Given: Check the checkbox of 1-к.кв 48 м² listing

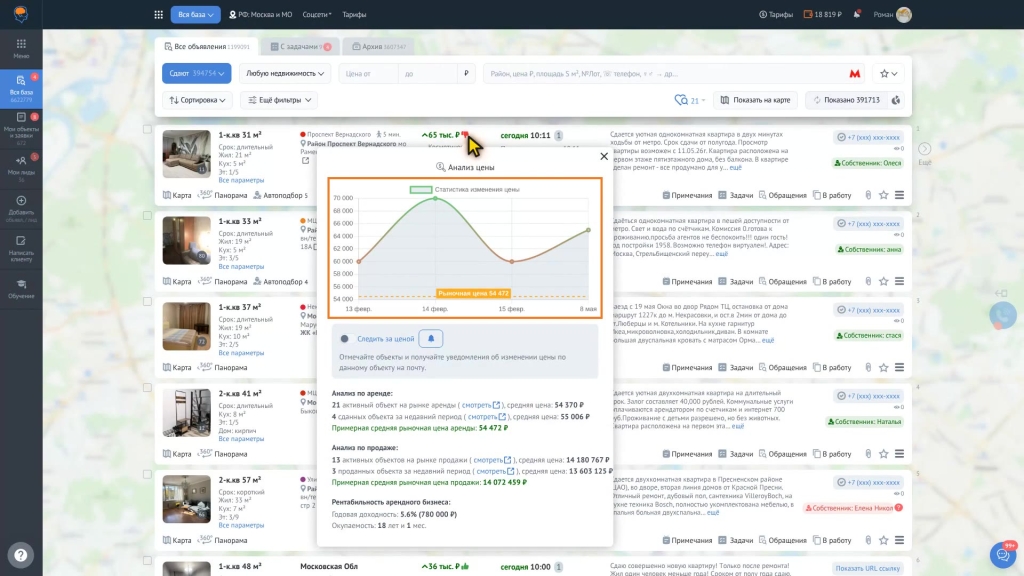Looking at the screenshot, I should pyautogui.click(x=147, y=560).
